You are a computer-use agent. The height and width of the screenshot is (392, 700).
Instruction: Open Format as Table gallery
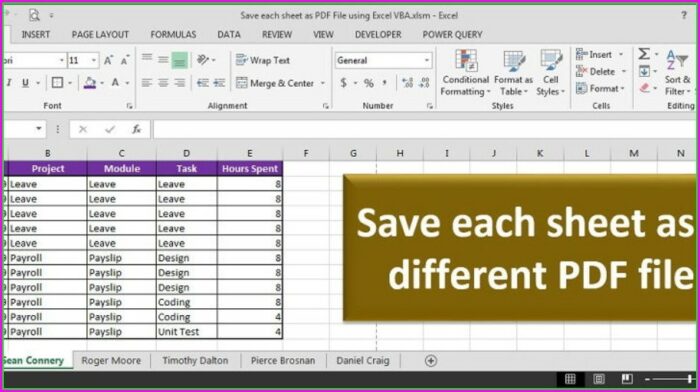(x=513, y=73)
